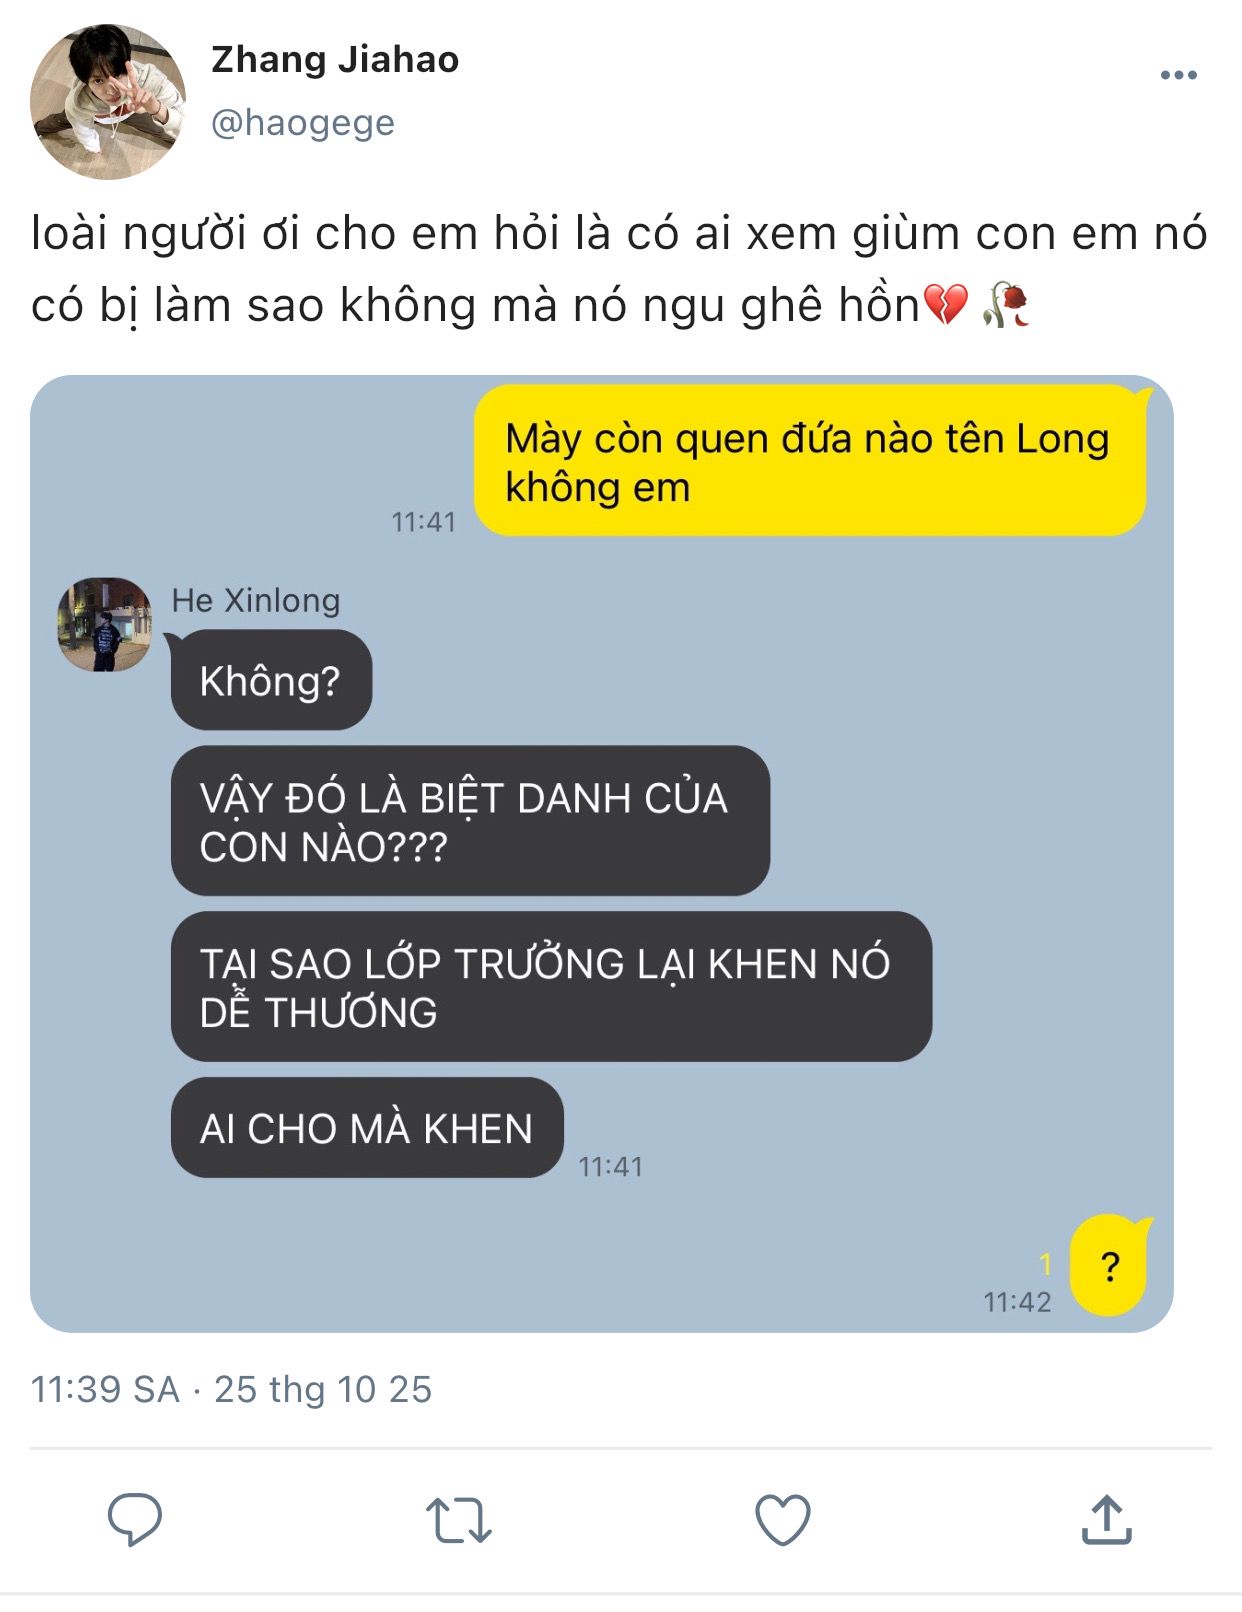This screenshot has height=1612, width=1242.
Task: Click the tweet timestamp 11:39 SA
Action: (105, 1389)
